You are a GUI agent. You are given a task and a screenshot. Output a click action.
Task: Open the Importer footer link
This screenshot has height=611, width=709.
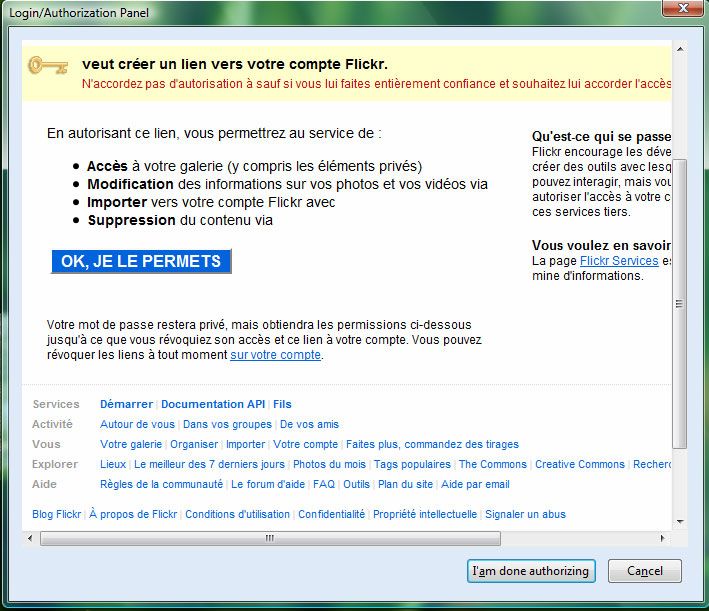click(246, 444)
